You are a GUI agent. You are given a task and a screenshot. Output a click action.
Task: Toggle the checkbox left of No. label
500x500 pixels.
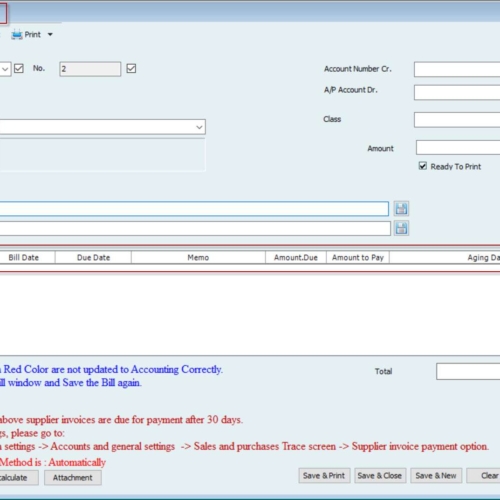point(19,69)
